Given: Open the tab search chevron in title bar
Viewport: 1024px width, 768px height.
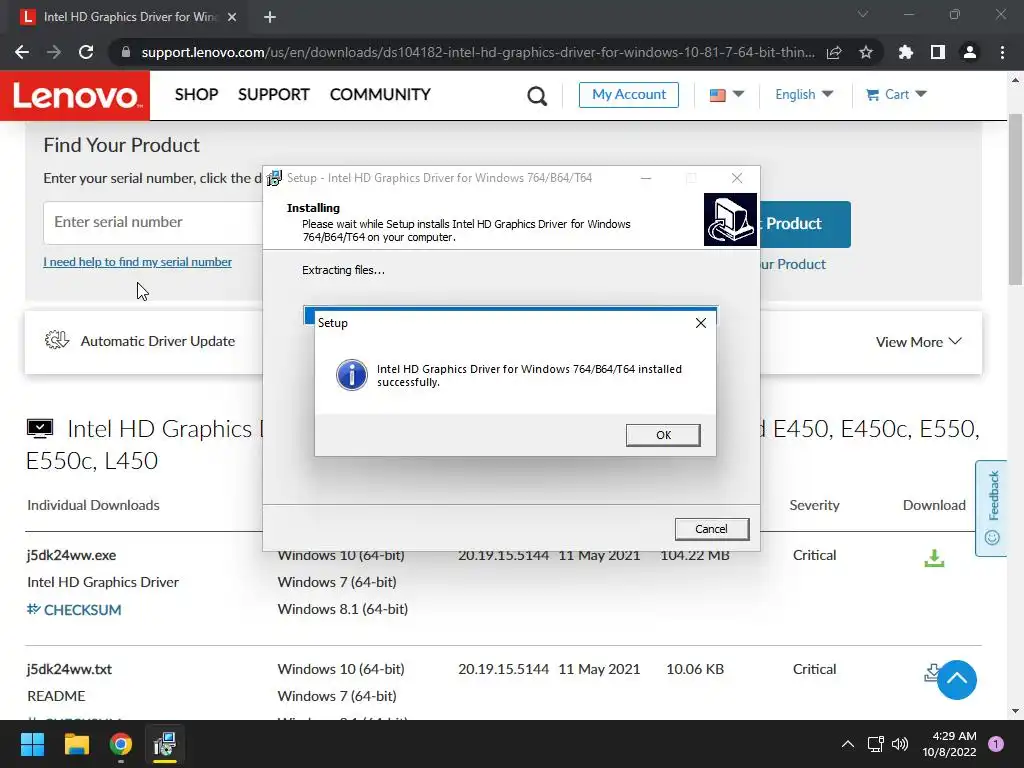Looking at the screenshot, I should point(863,14).
